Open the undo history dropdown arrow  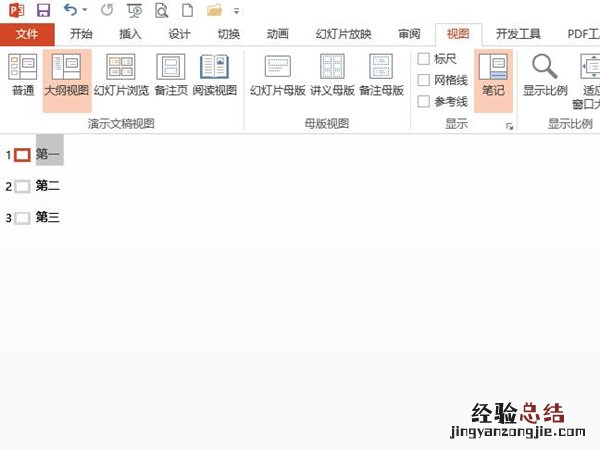84,11
